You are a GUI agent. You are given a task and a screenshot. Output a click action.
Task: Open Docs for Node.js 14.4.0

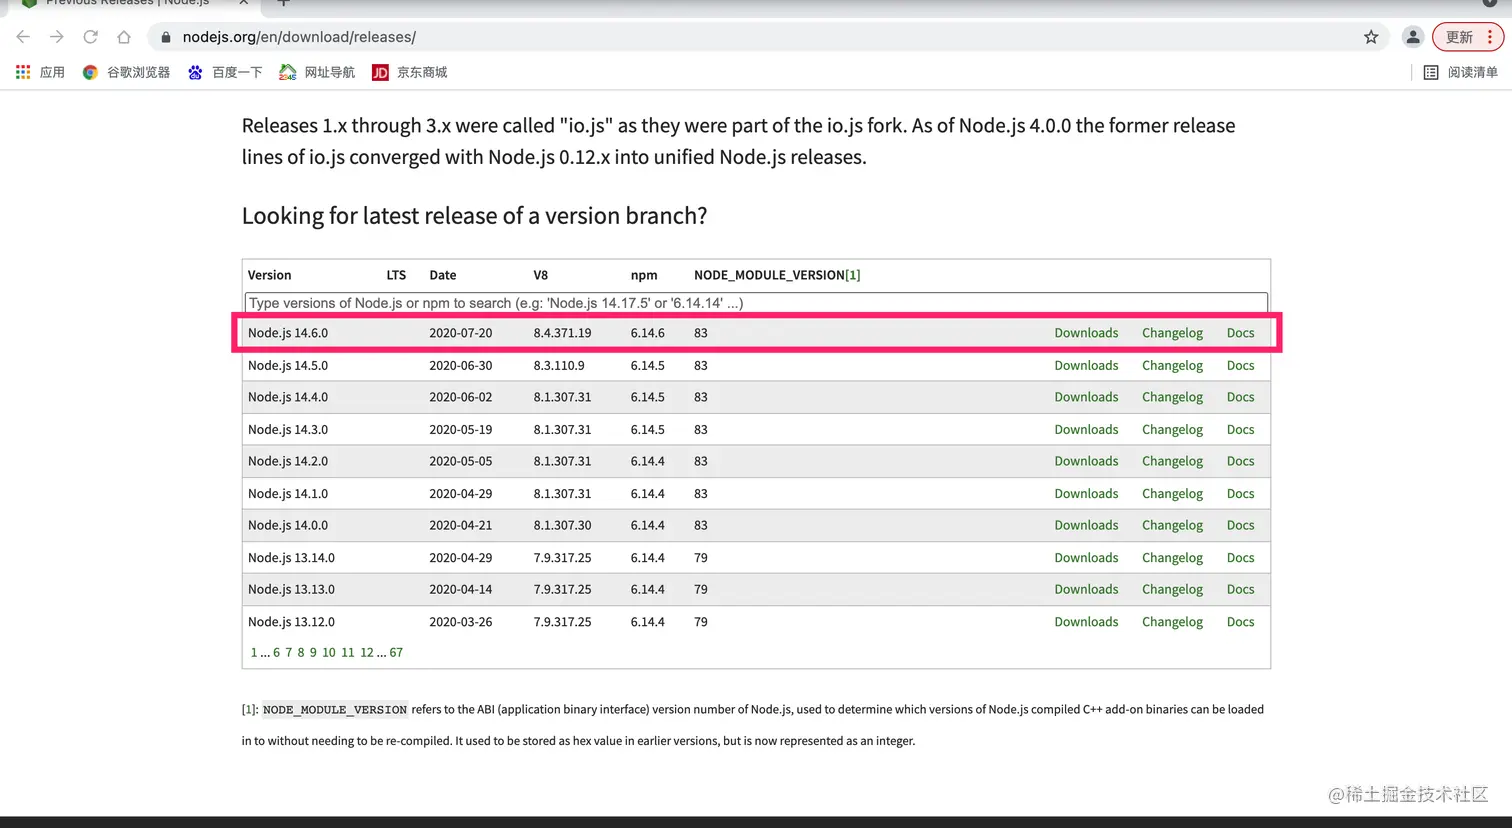pyautogui.click(x=1240, y=397)
